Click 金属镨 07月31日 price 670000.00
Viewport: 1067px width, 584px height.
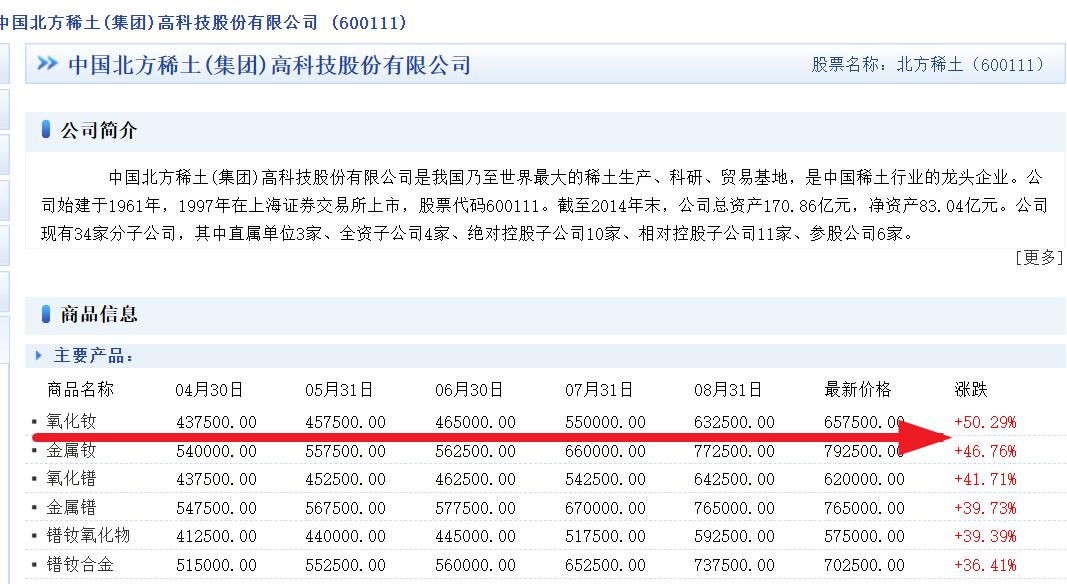(x=605, y=508)
